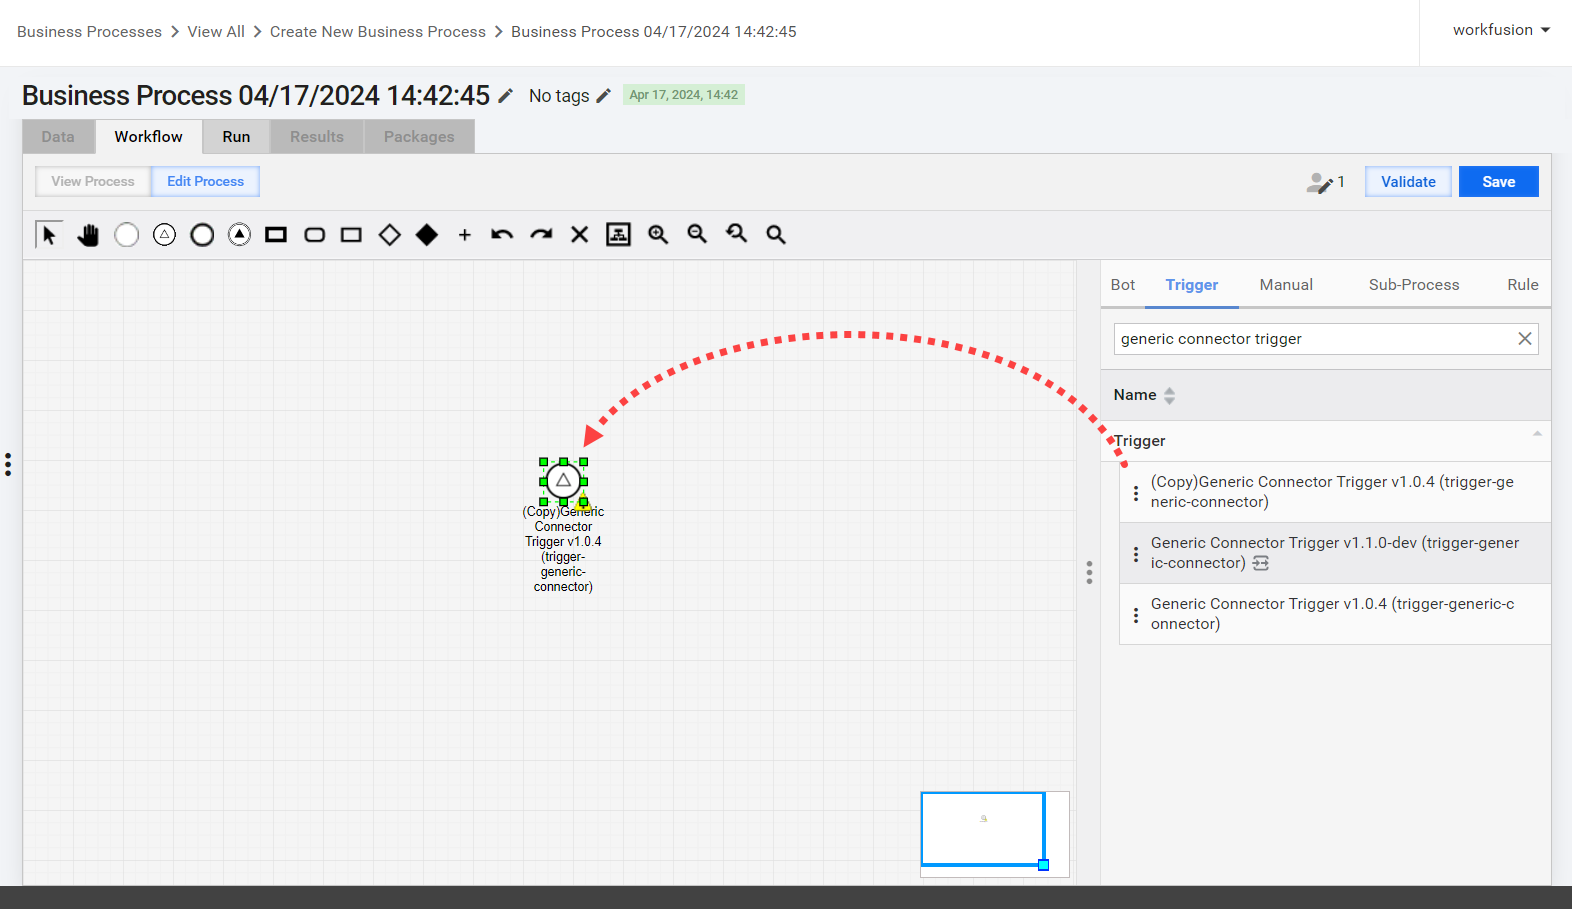1572x909 pixels.
Task: Edit the business process name pencil
Action: tap(506, 96)
